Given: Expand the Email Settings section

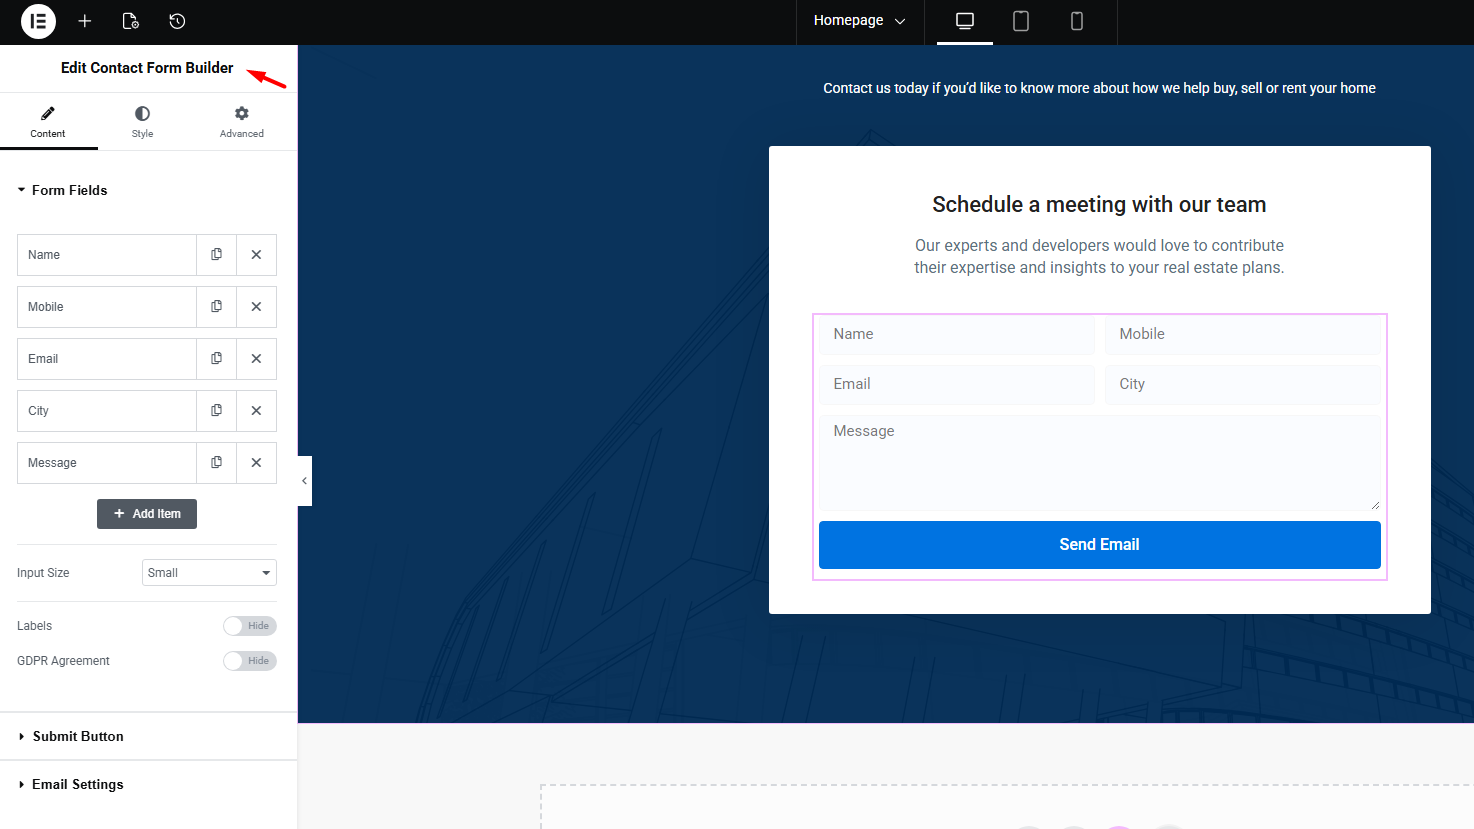Looking at the screenshot, I should (x=78, y=784).
